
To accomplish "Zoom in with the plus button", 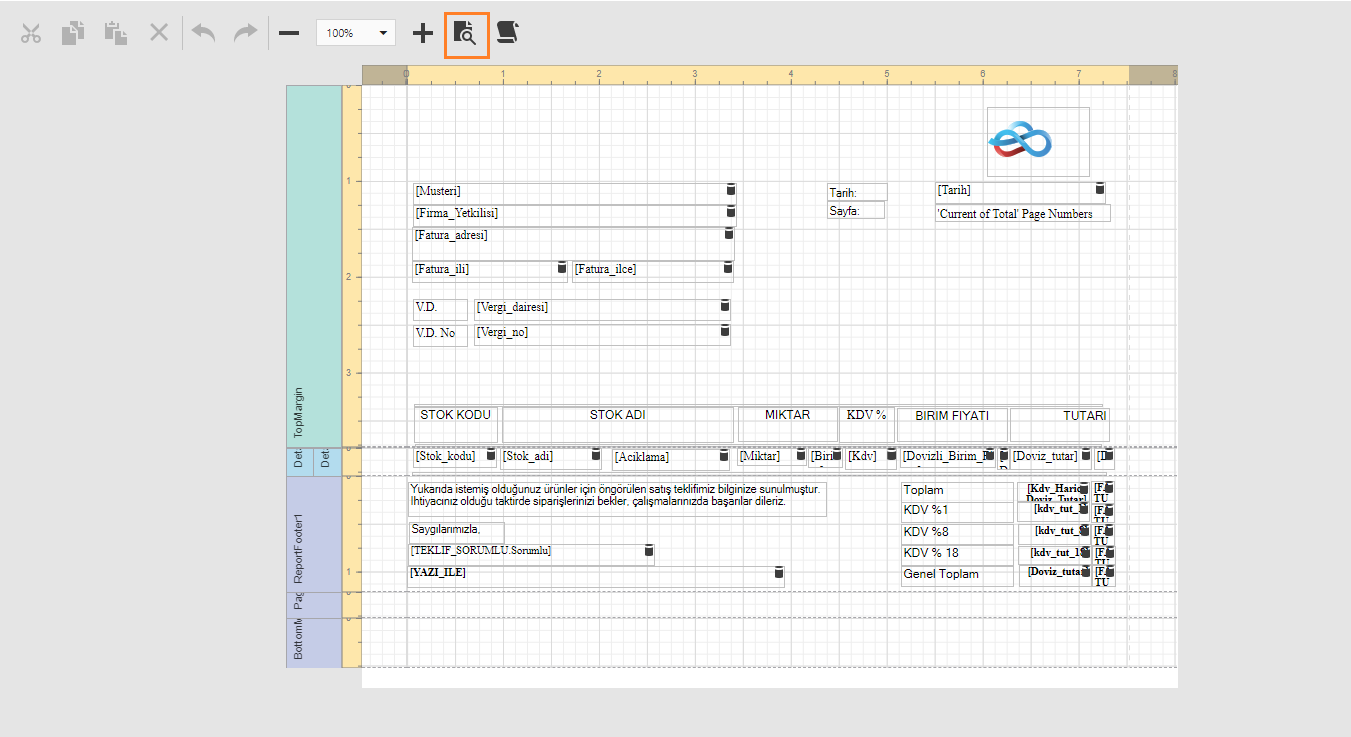I will (423, 33).
